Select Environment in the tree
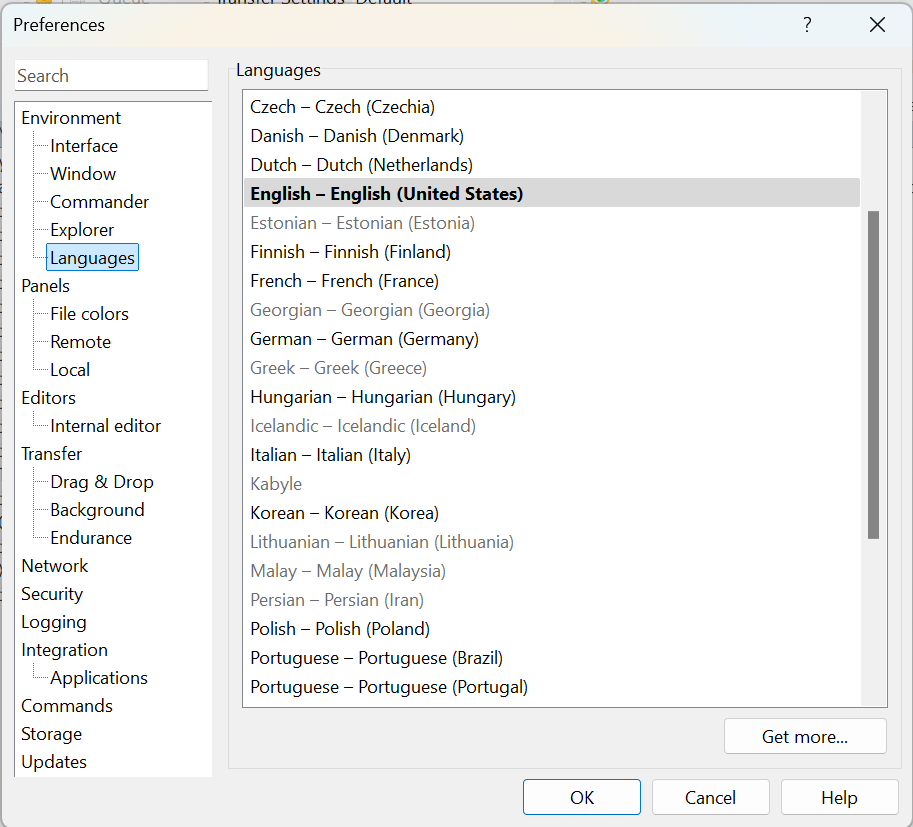913x827 pixels. coord(71,118)
